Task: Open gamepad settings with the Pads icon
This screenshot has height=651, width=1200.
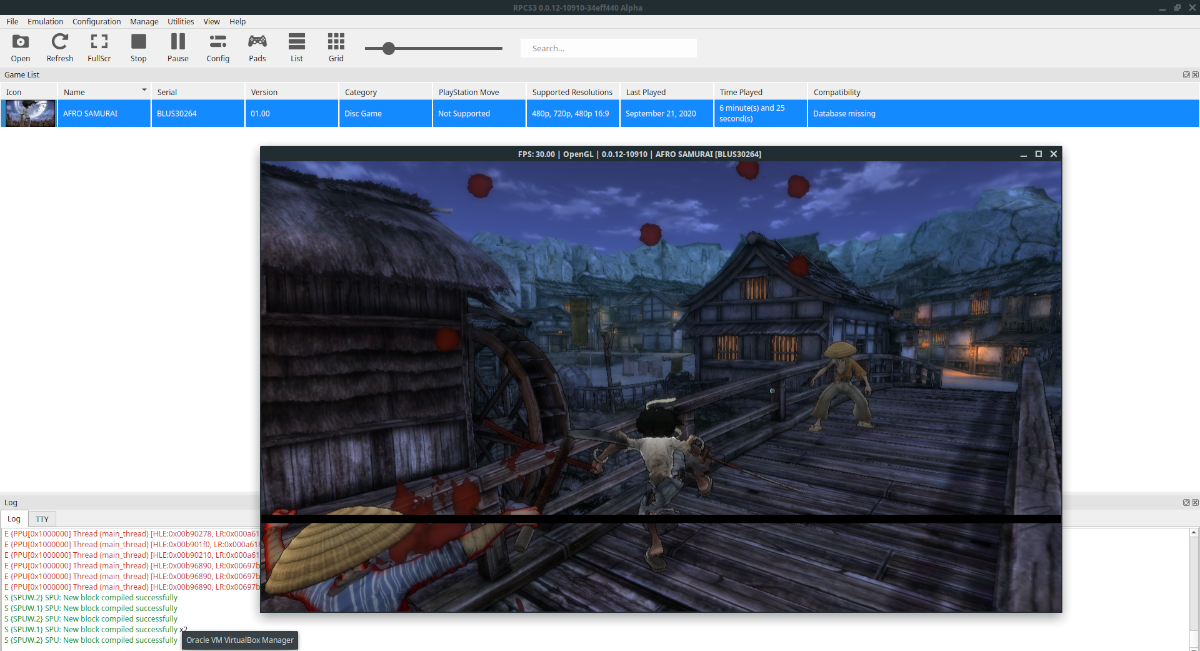Action: tap(256, 45)
